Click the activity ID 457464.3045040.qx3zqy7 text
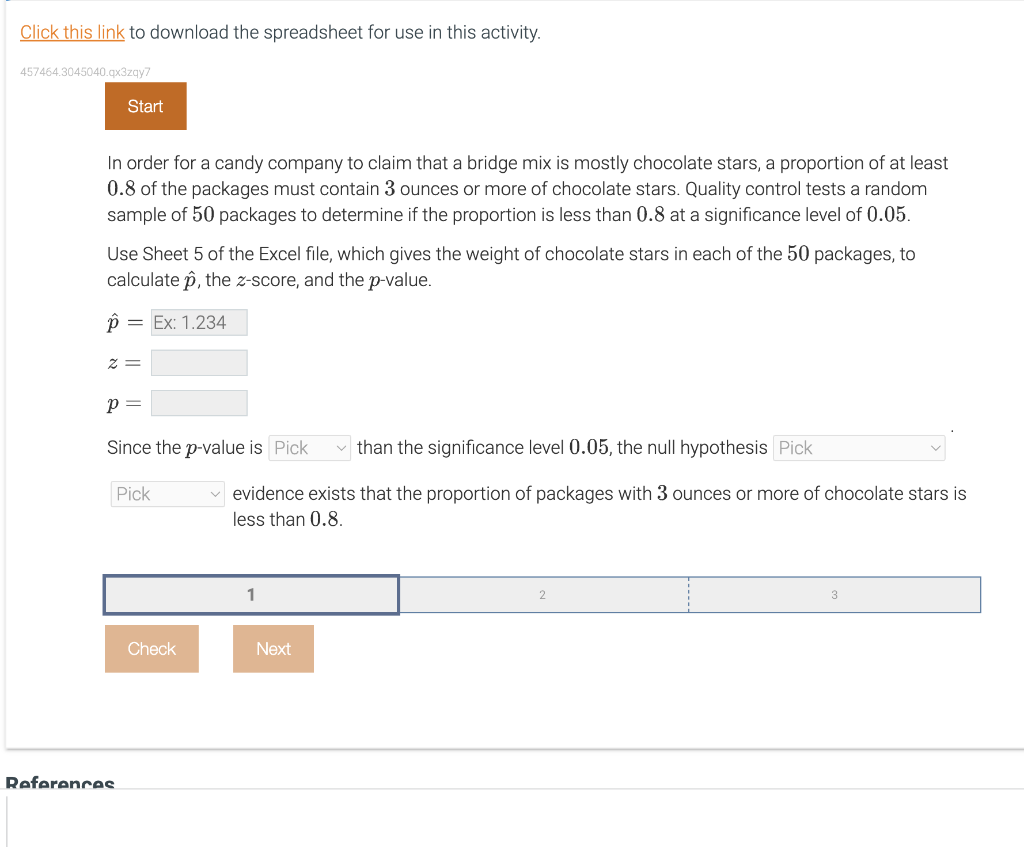This screenshot has height=854, width=1024. [85, 72]
